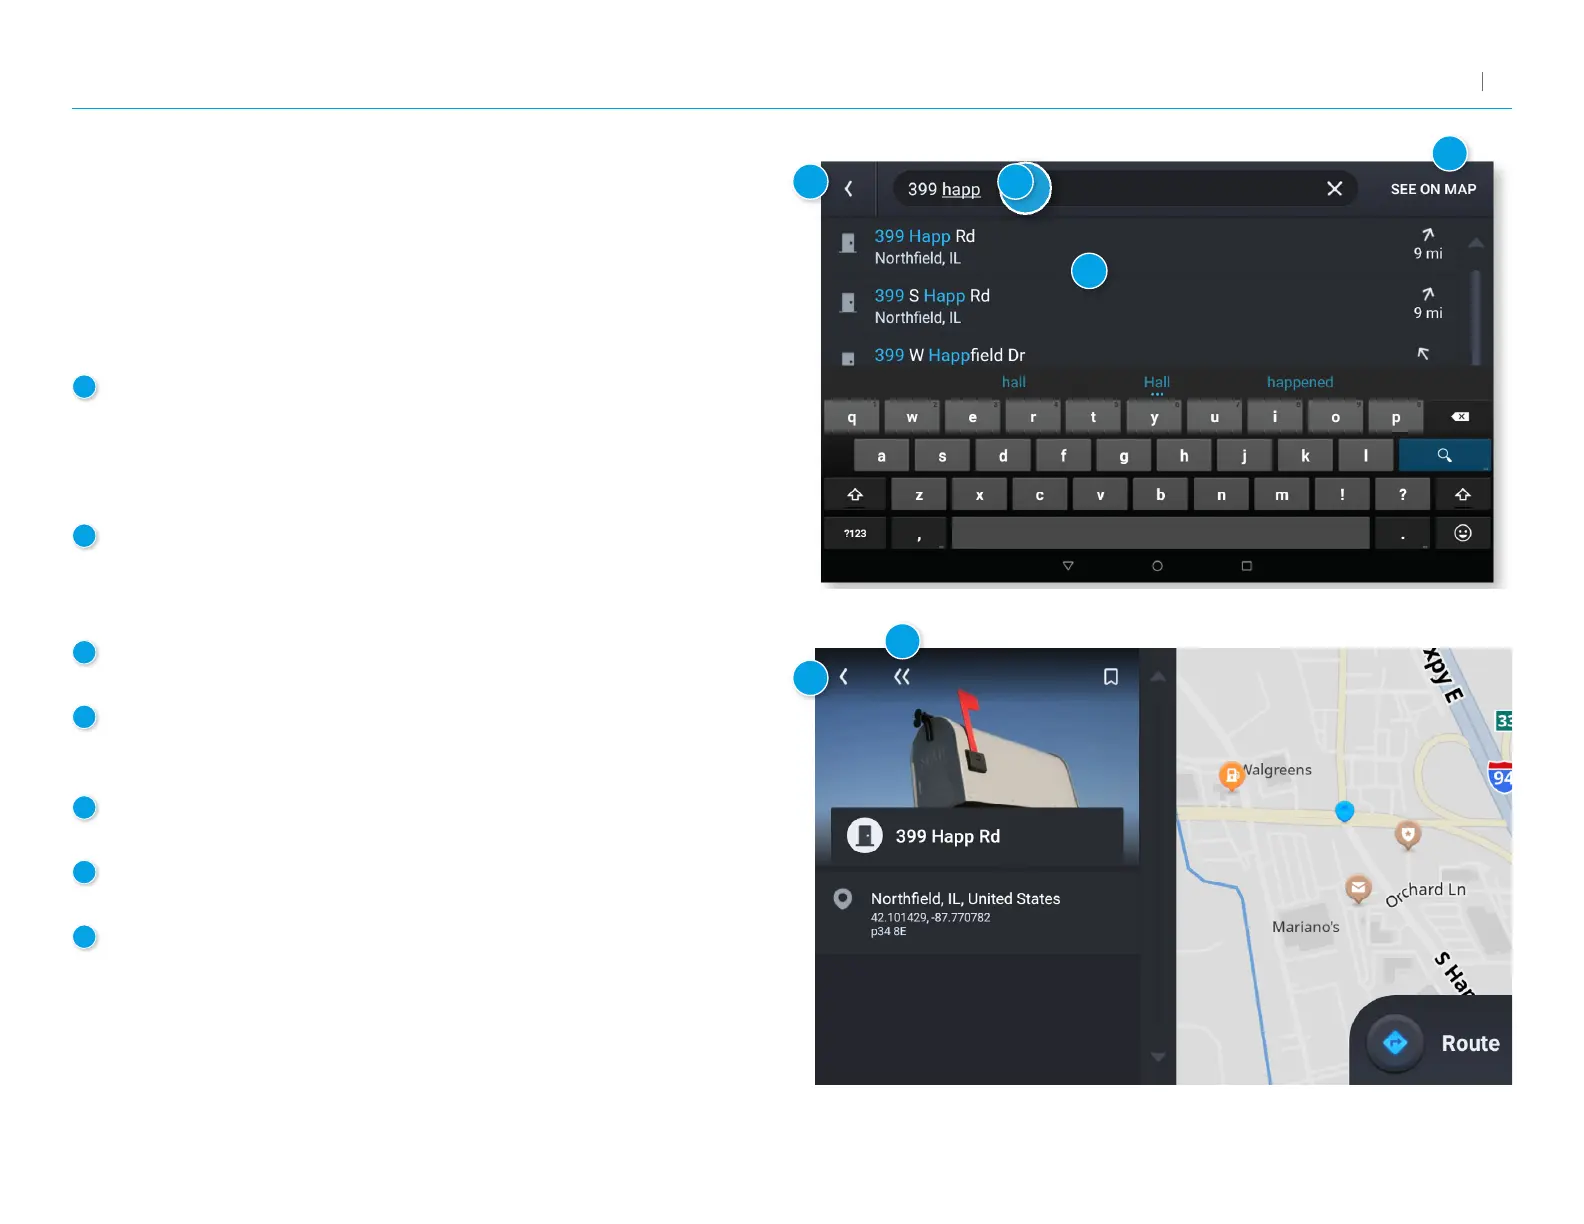The height and width of the screenshot is (1224, 1584).
Task: Select the 'happened' word suggestion
Action: tap(1299, 382)
